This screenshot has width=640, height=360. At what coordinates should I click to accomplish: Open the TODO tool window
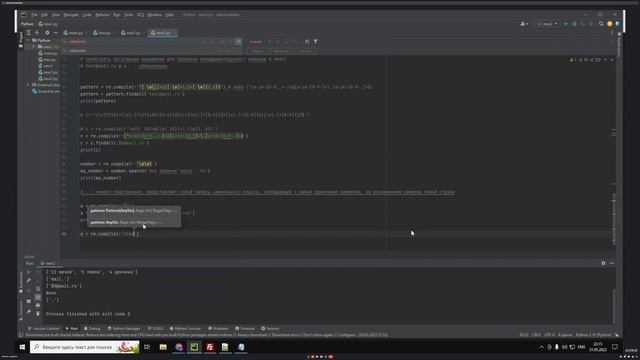[155, 329]
